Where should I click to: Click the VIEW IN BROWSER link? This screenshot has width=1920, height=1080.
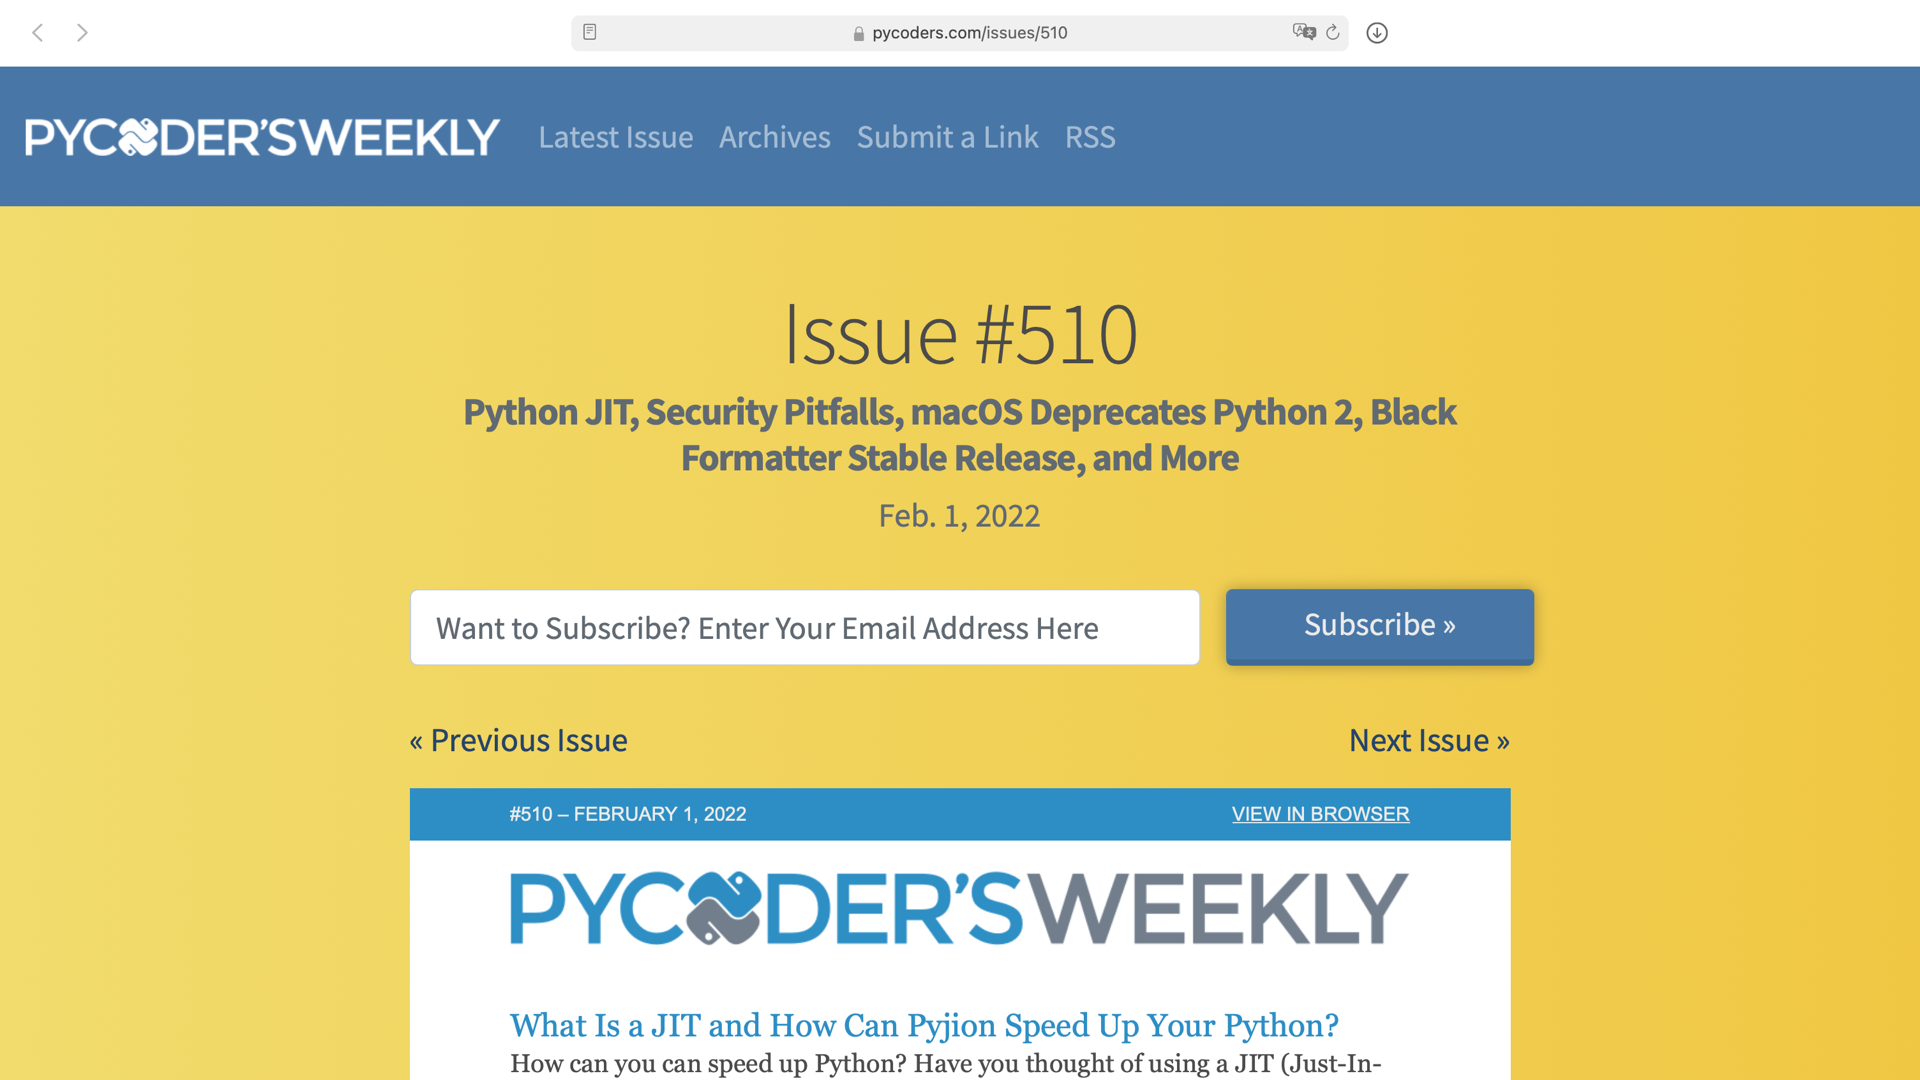tap(1320, 814)
